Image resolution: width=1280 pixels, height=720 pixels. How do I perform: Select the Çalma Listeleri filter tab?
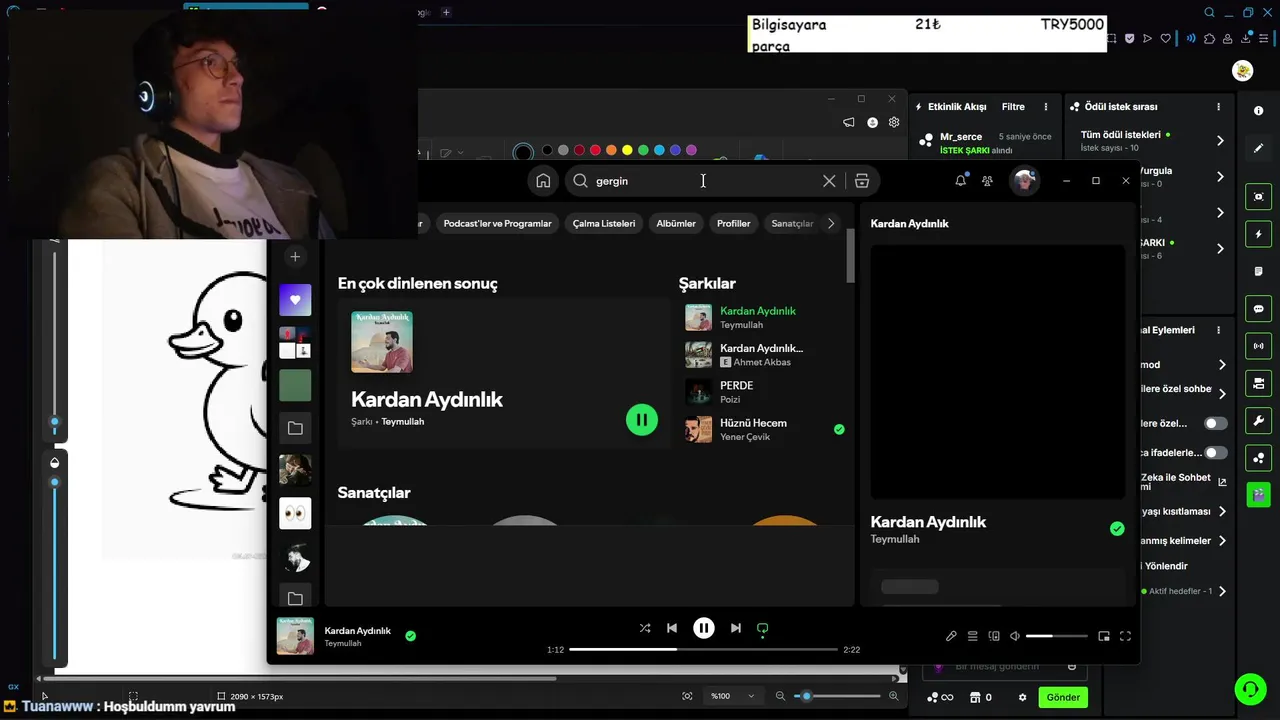pyautogui.click(x=604, y=224)
